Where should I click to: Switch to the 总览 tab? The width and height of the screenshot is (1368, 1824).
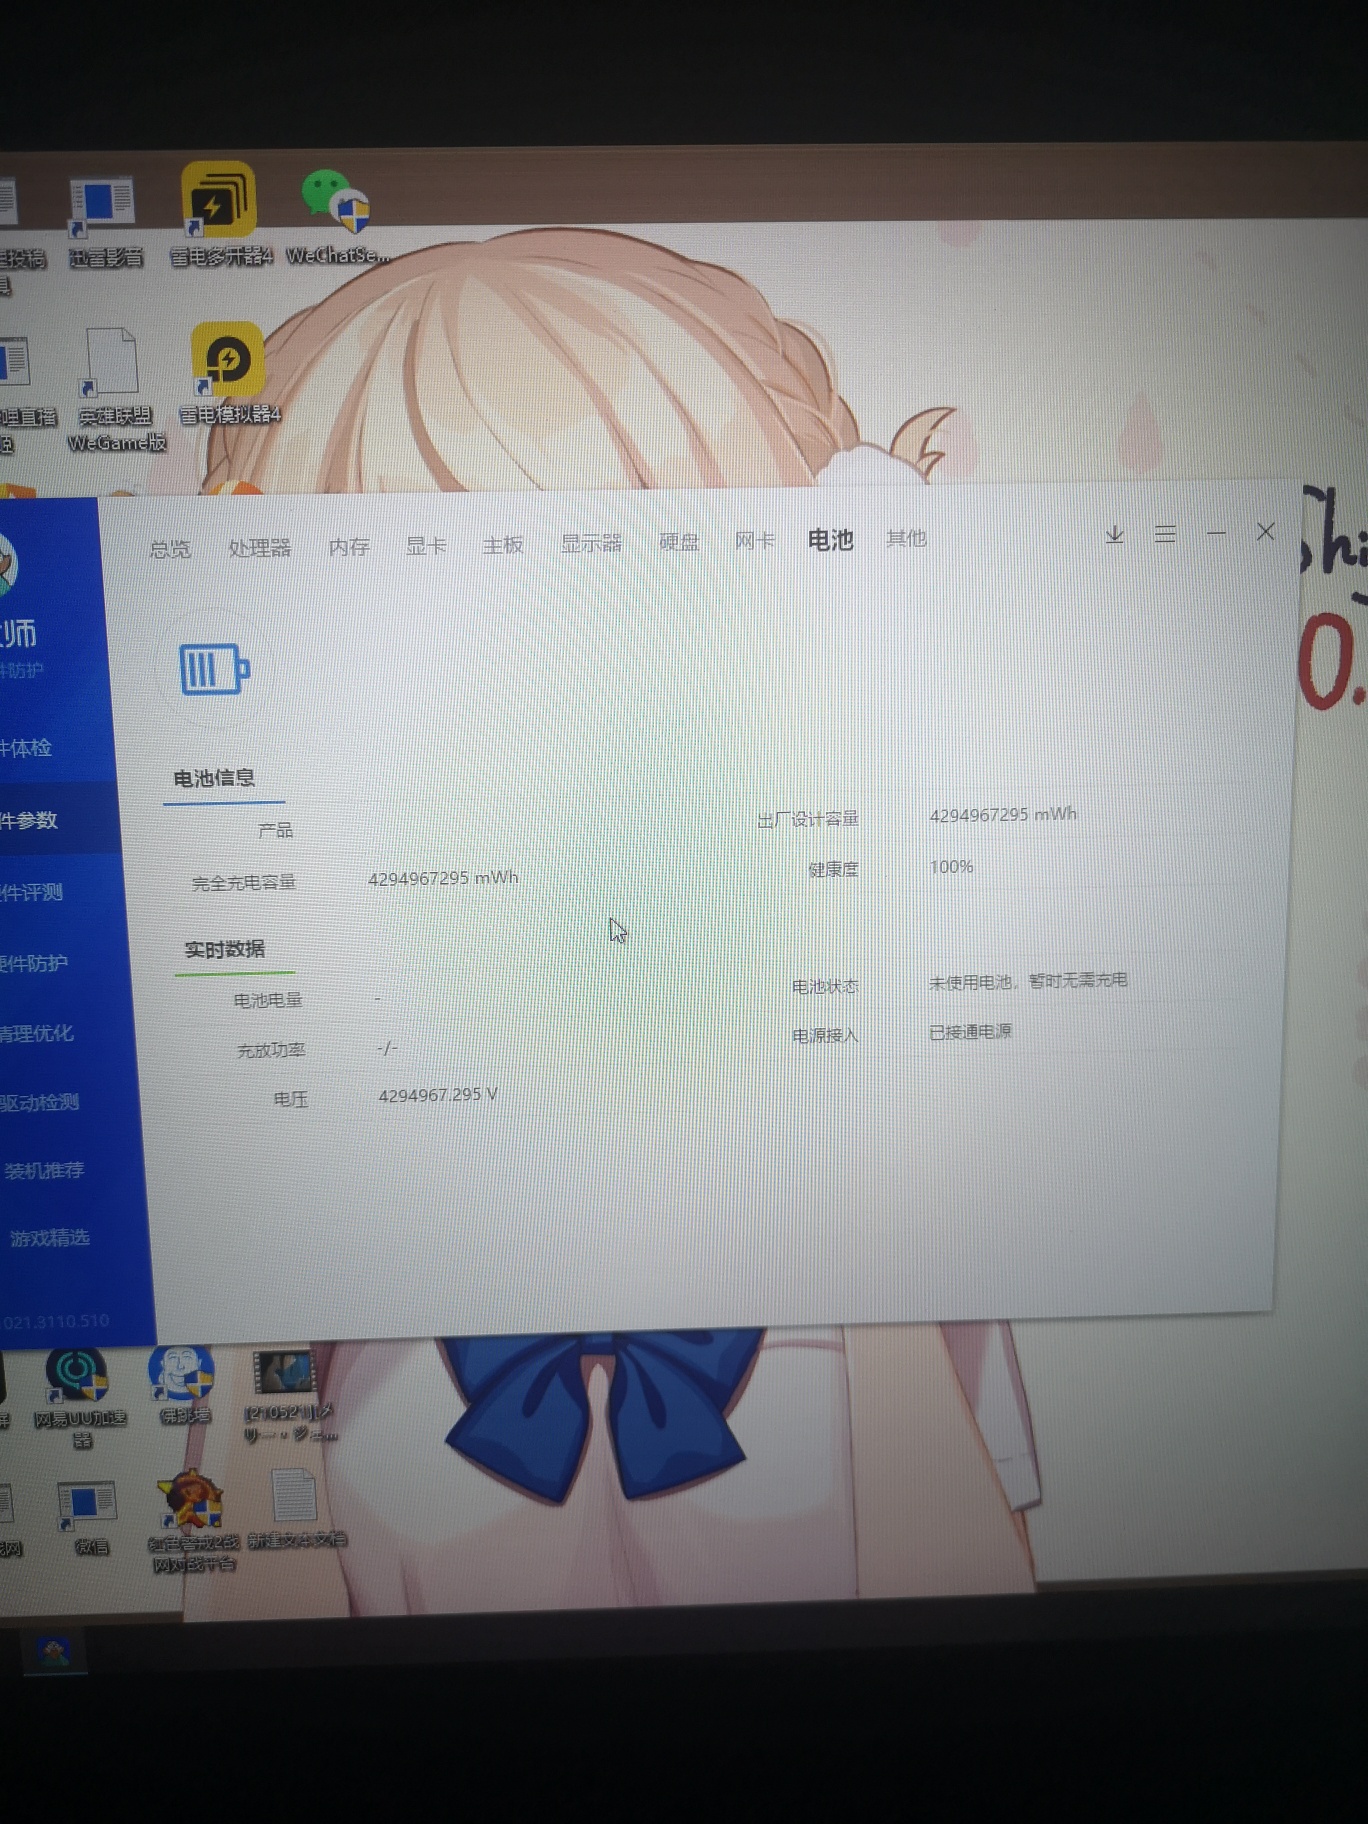[170, 549]
